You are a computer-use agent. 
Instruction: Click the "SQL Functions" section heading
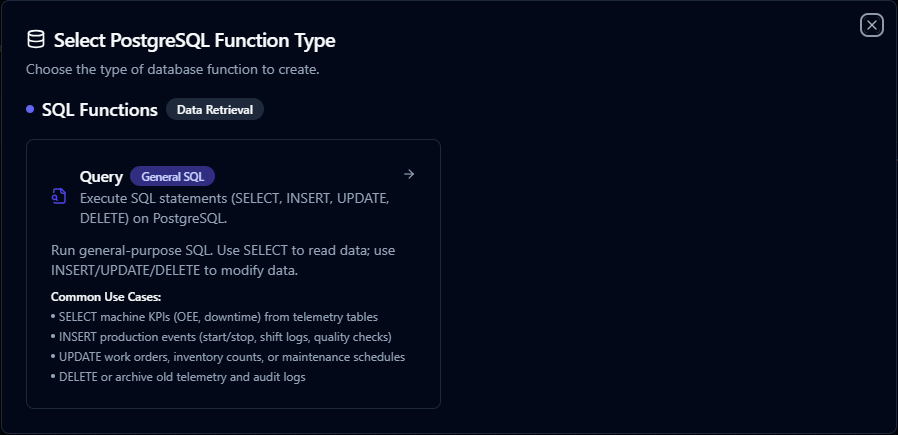point(100,110)
